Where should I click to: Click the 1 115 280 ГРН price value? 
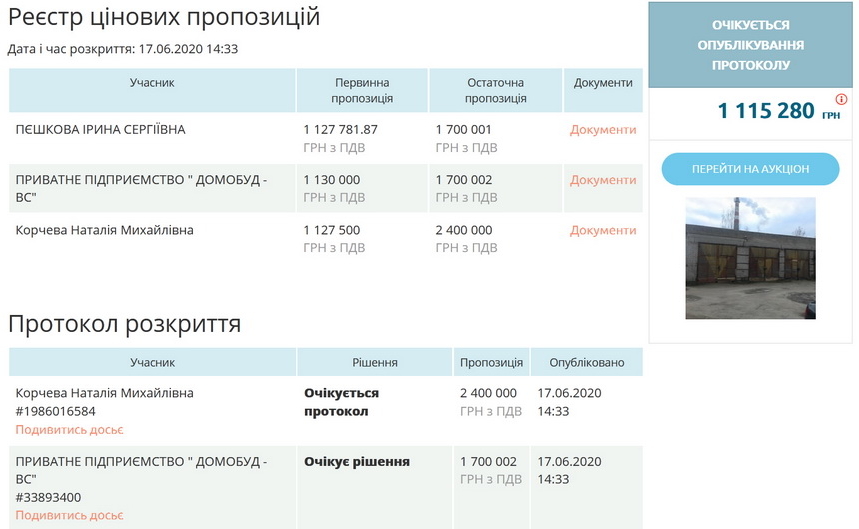click(767, 111)
